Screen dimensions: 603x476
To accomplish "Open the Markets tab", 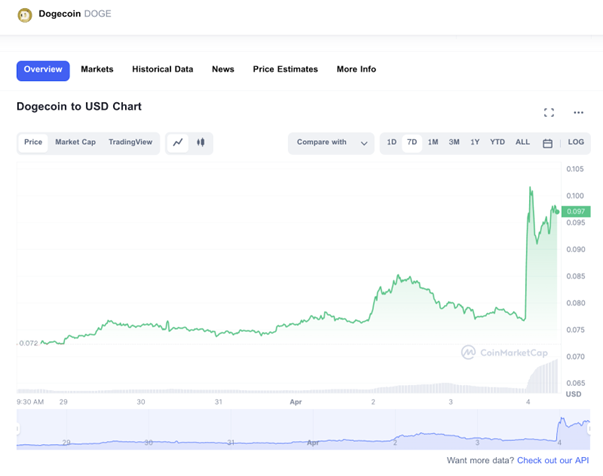I will tap(97, 69).
